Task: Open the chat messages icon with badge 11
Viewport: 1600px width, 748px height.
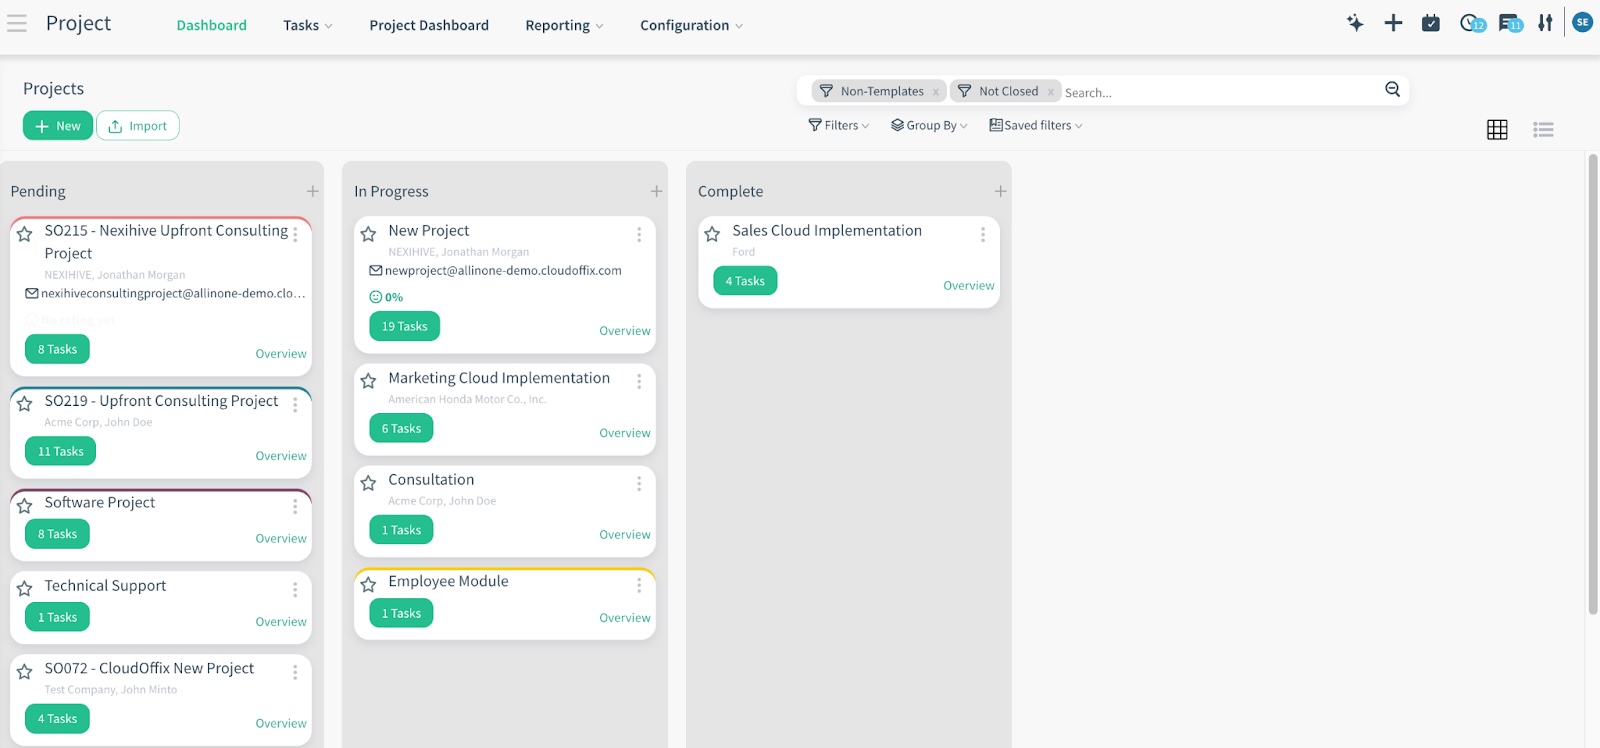Action: (1509, 23)
